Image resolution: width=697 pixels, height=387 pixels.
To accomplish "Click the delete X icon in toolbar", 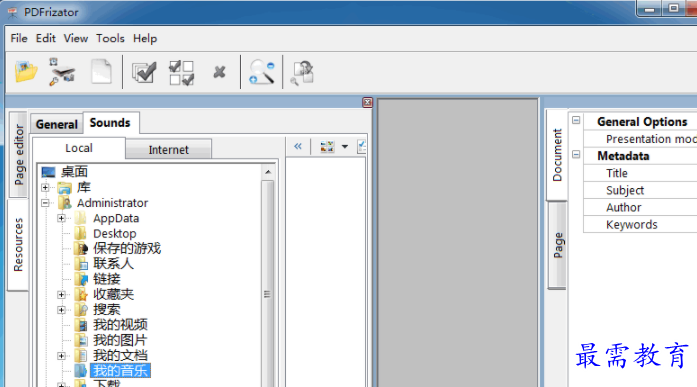I will point(219,72).
